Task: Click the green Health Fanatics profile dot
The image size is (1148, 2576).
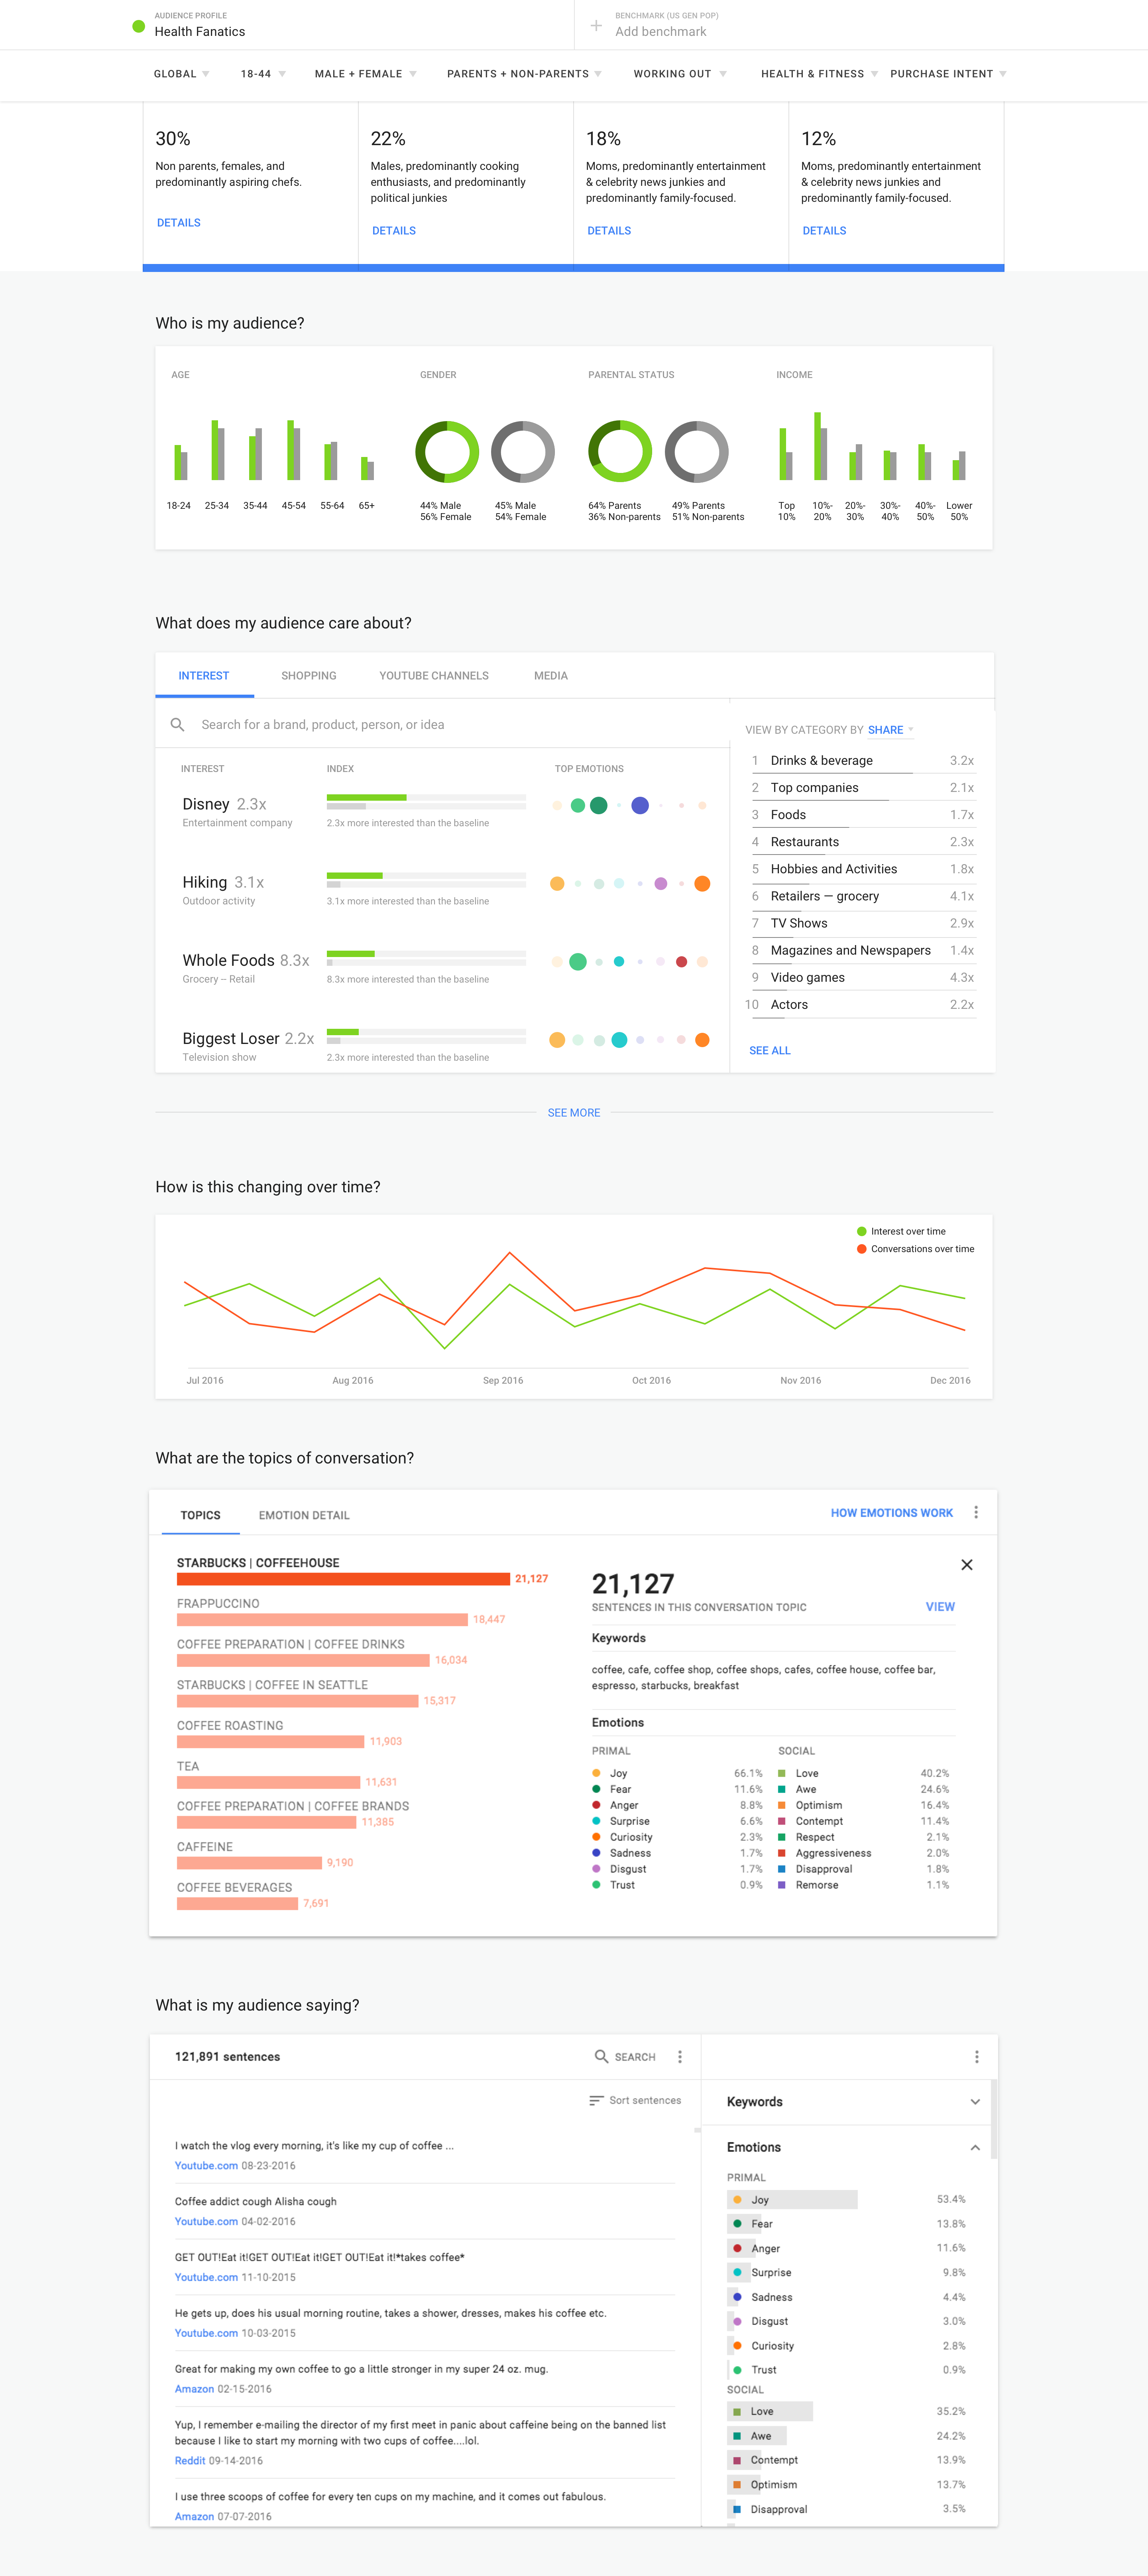Action: (x=139, y=26)
